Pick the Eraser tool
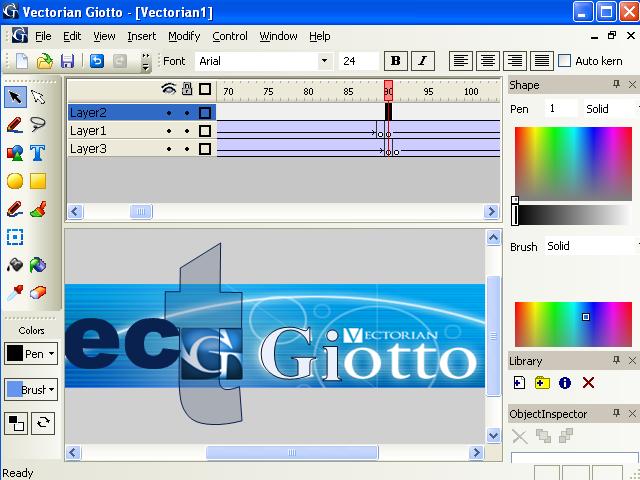Image resolution: width=640 pixels, height=480 pixels. (x=38, y=293)
